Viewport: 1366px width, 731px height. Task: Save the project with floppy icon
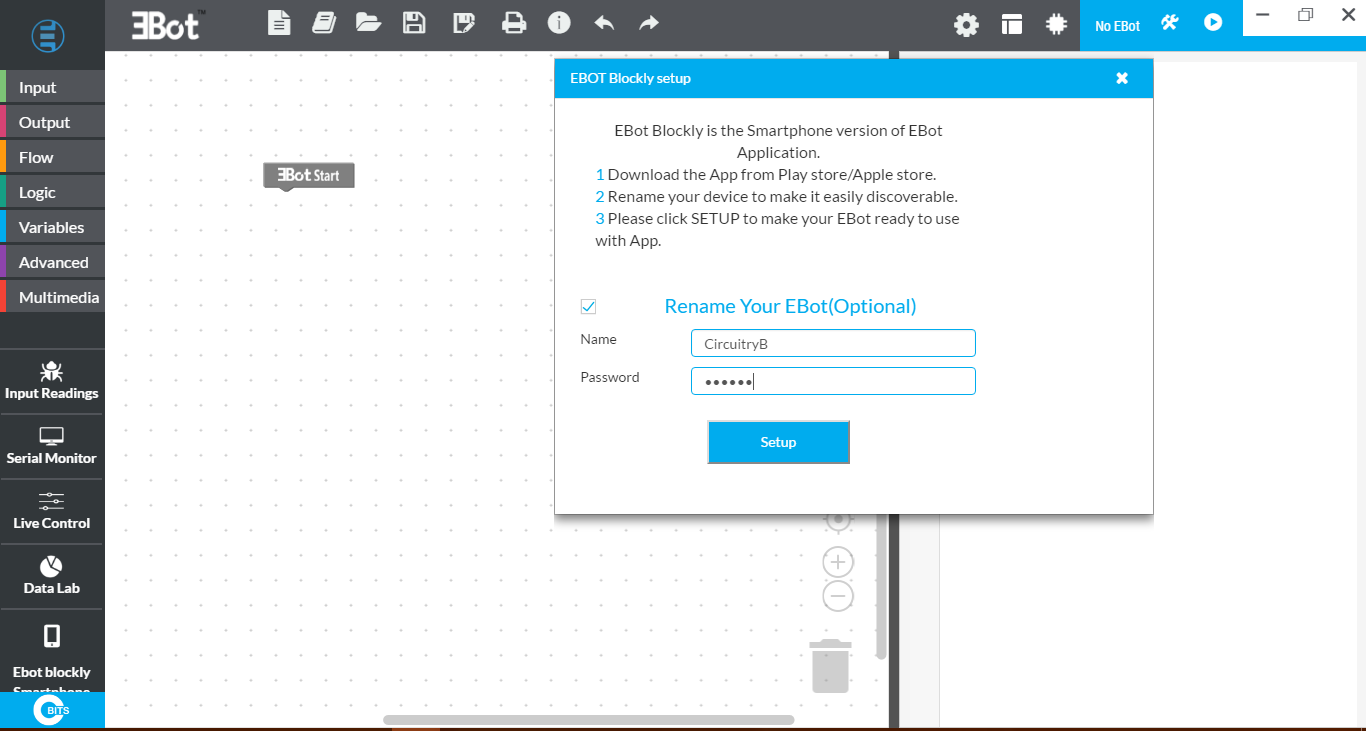coord(414,23)
